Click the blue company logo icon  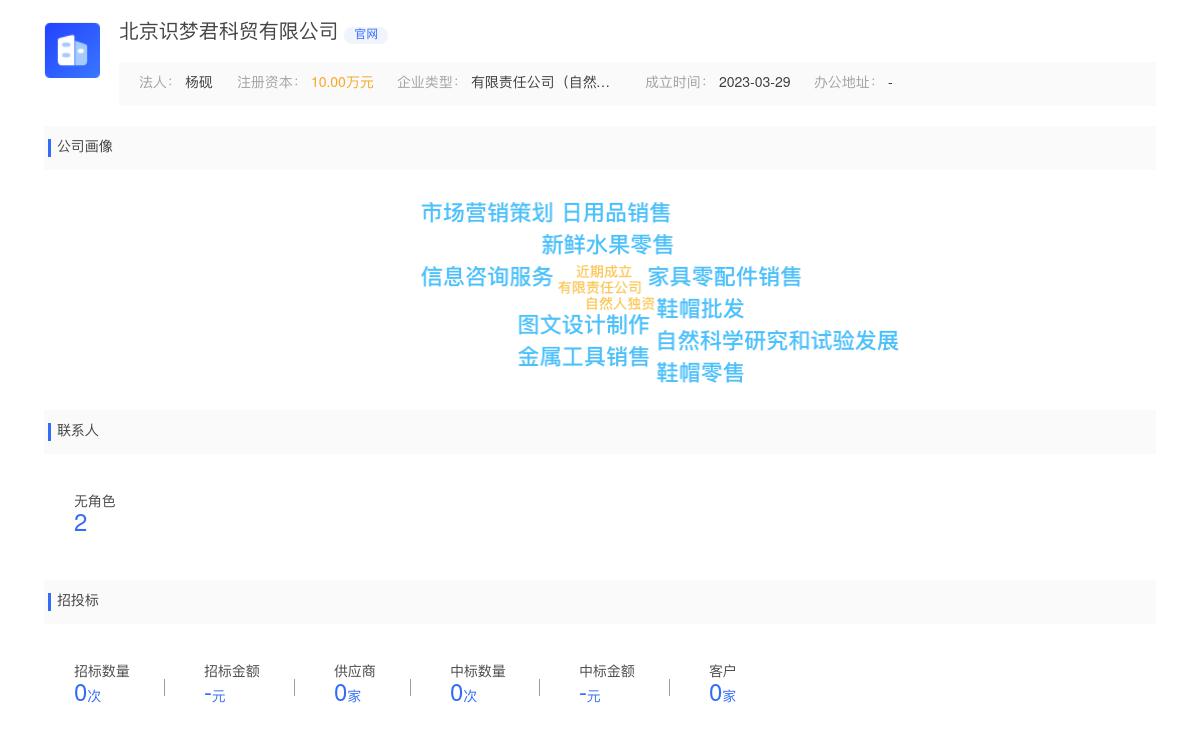point(72,50)
